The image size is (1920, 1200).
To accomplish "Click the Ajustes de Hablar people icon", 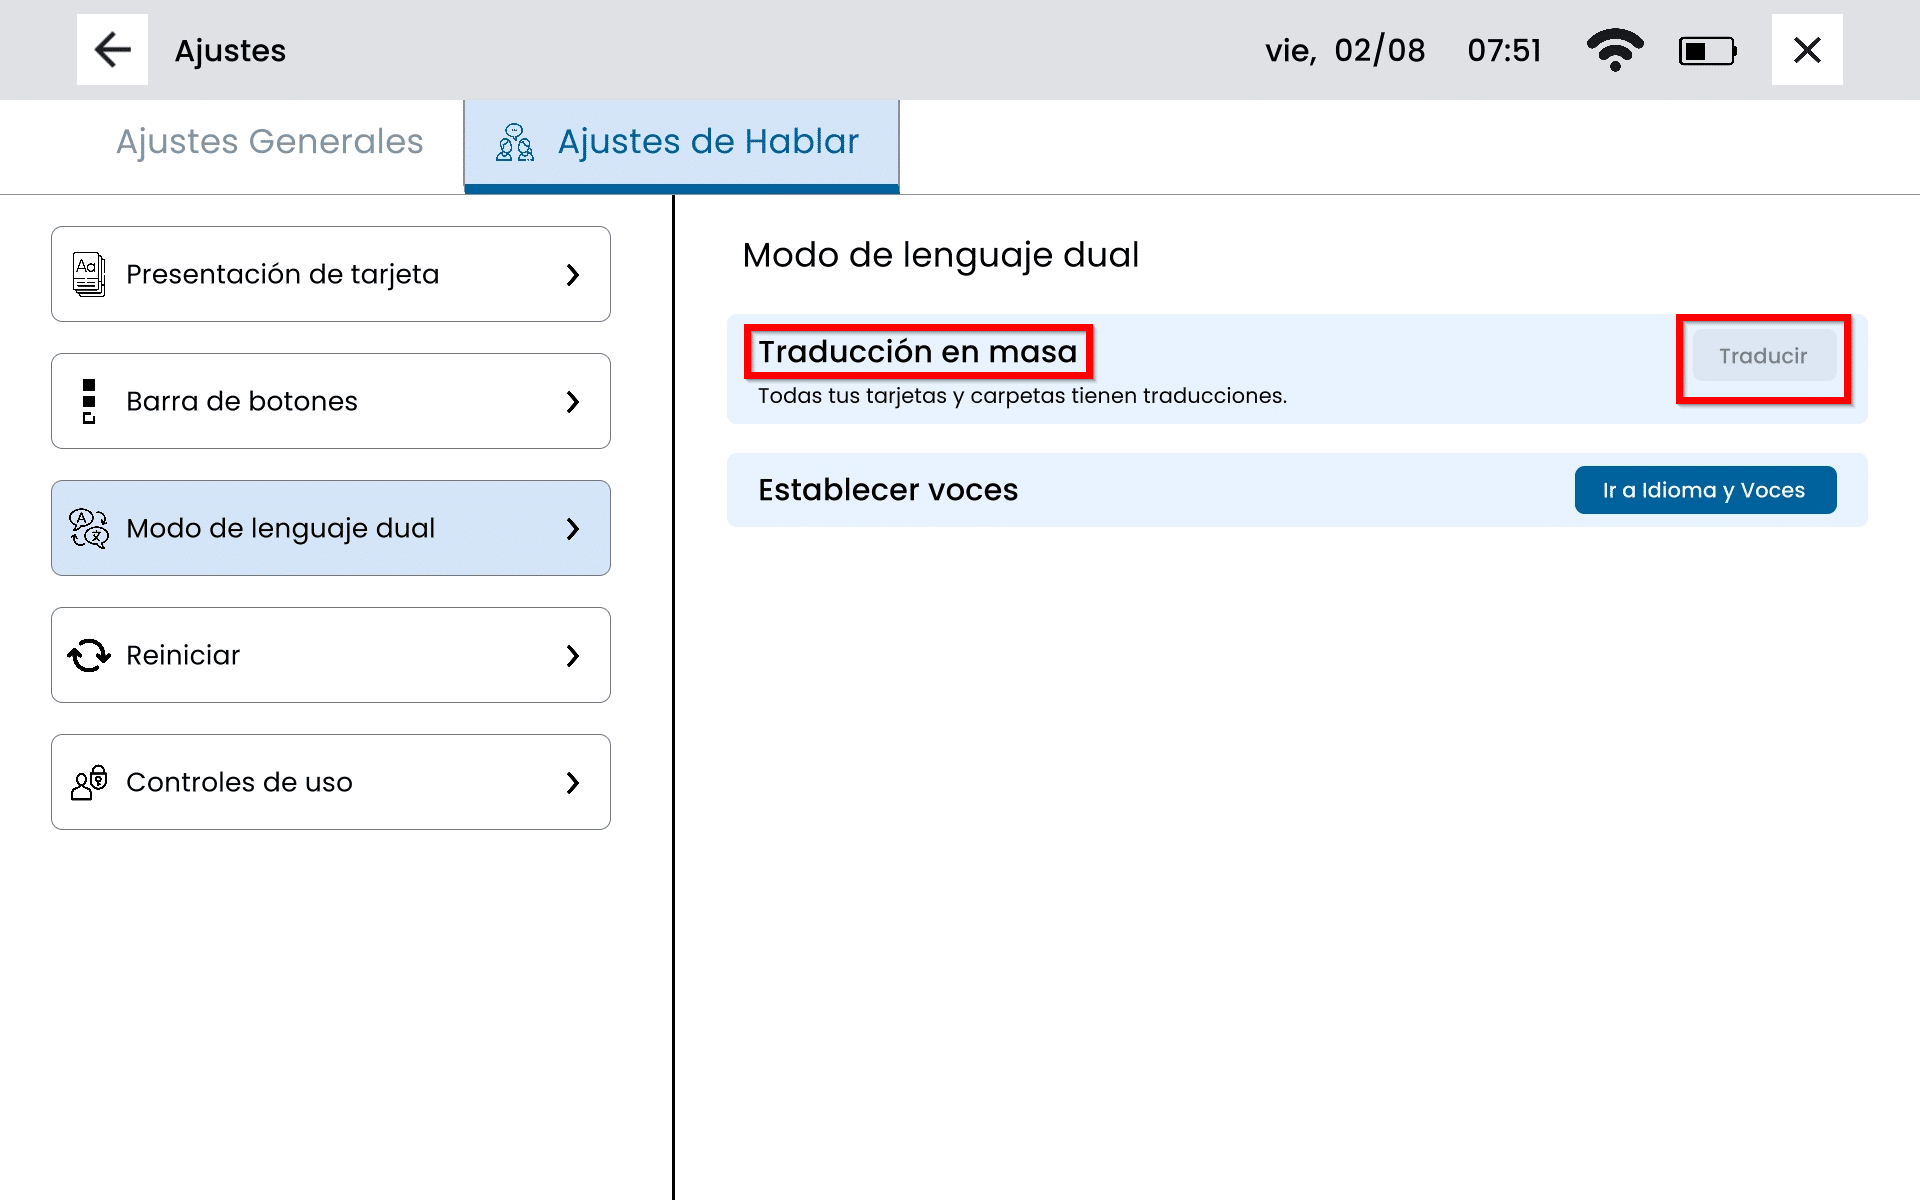I will pos(515,143).
